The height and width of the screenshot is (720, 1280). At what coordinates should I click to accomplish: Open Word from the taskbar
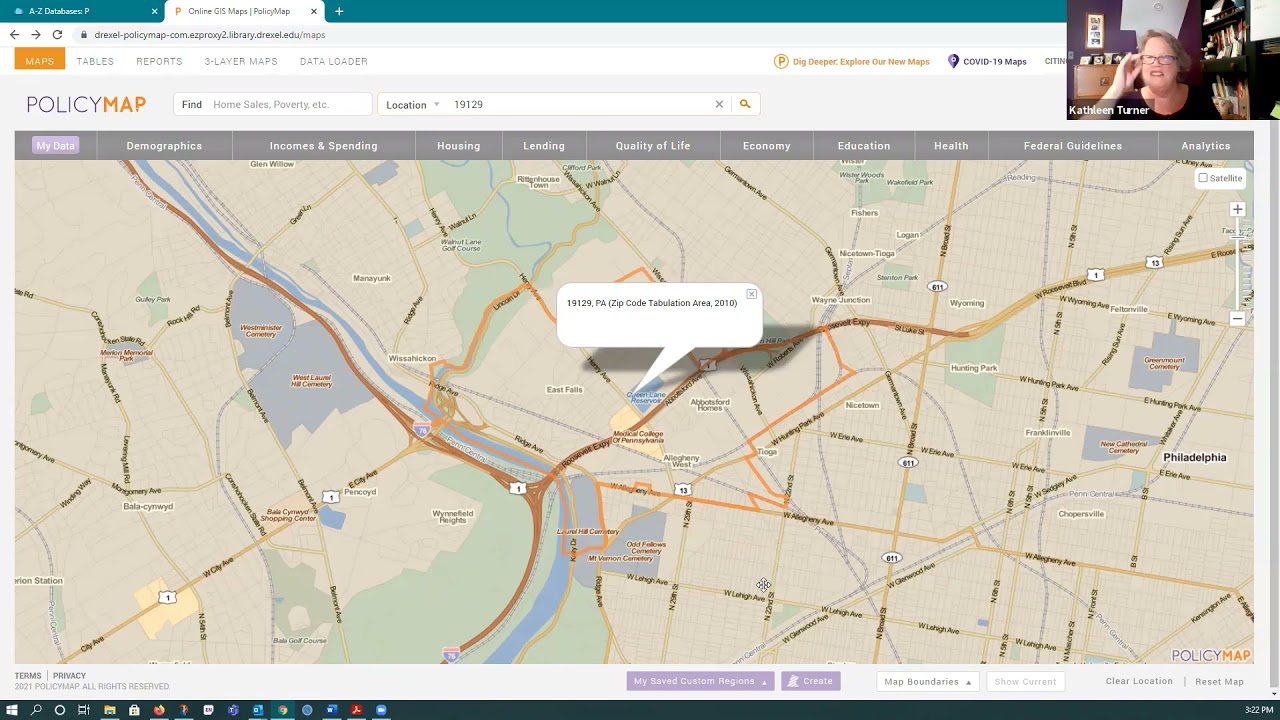332,710
